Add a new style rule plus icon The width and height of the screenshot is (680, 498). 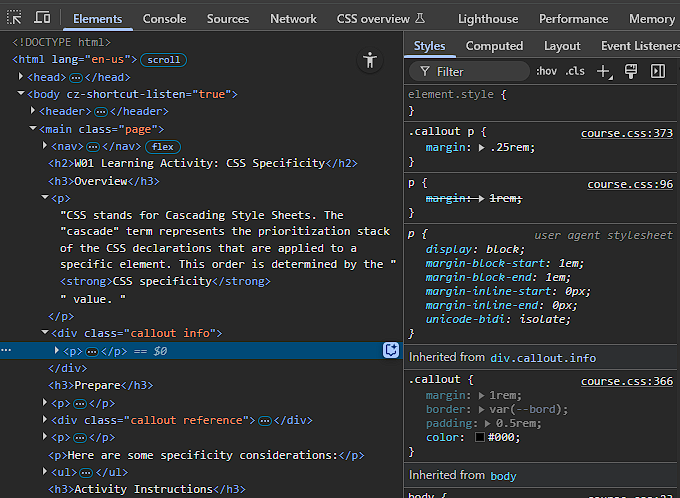coord(605,72)
